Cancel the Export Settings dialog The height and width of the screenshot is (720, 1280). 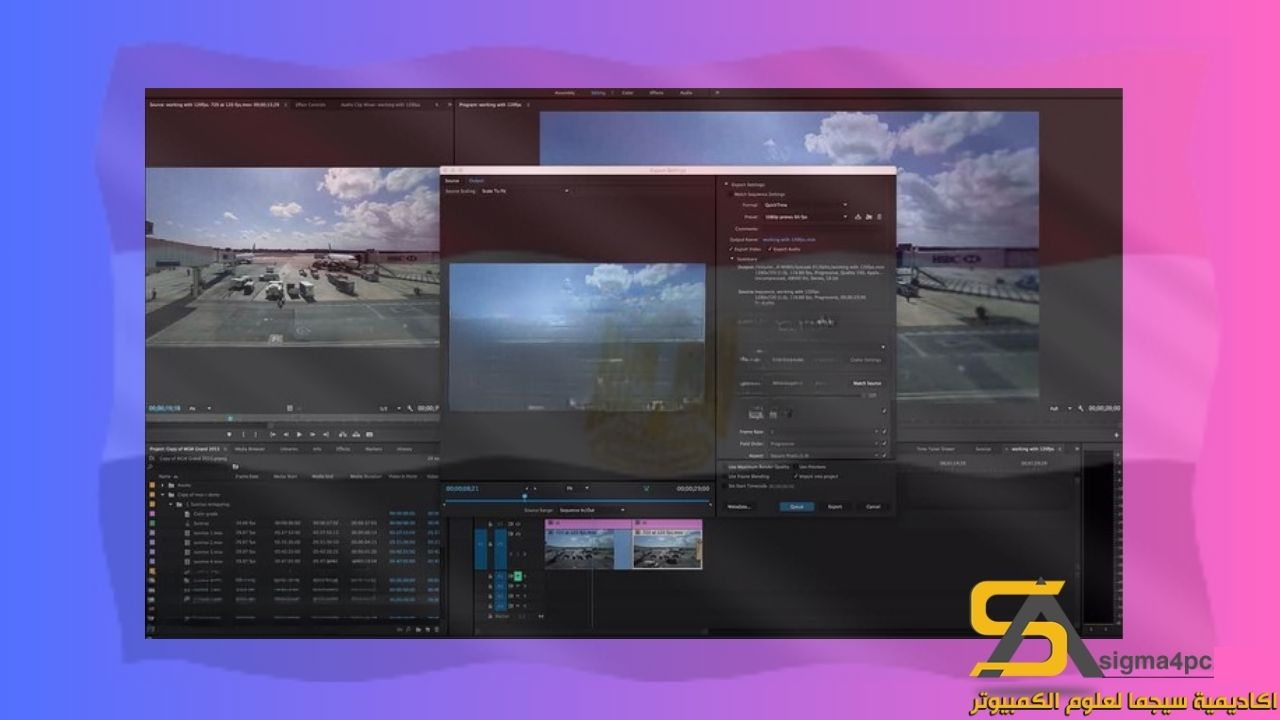873,507
